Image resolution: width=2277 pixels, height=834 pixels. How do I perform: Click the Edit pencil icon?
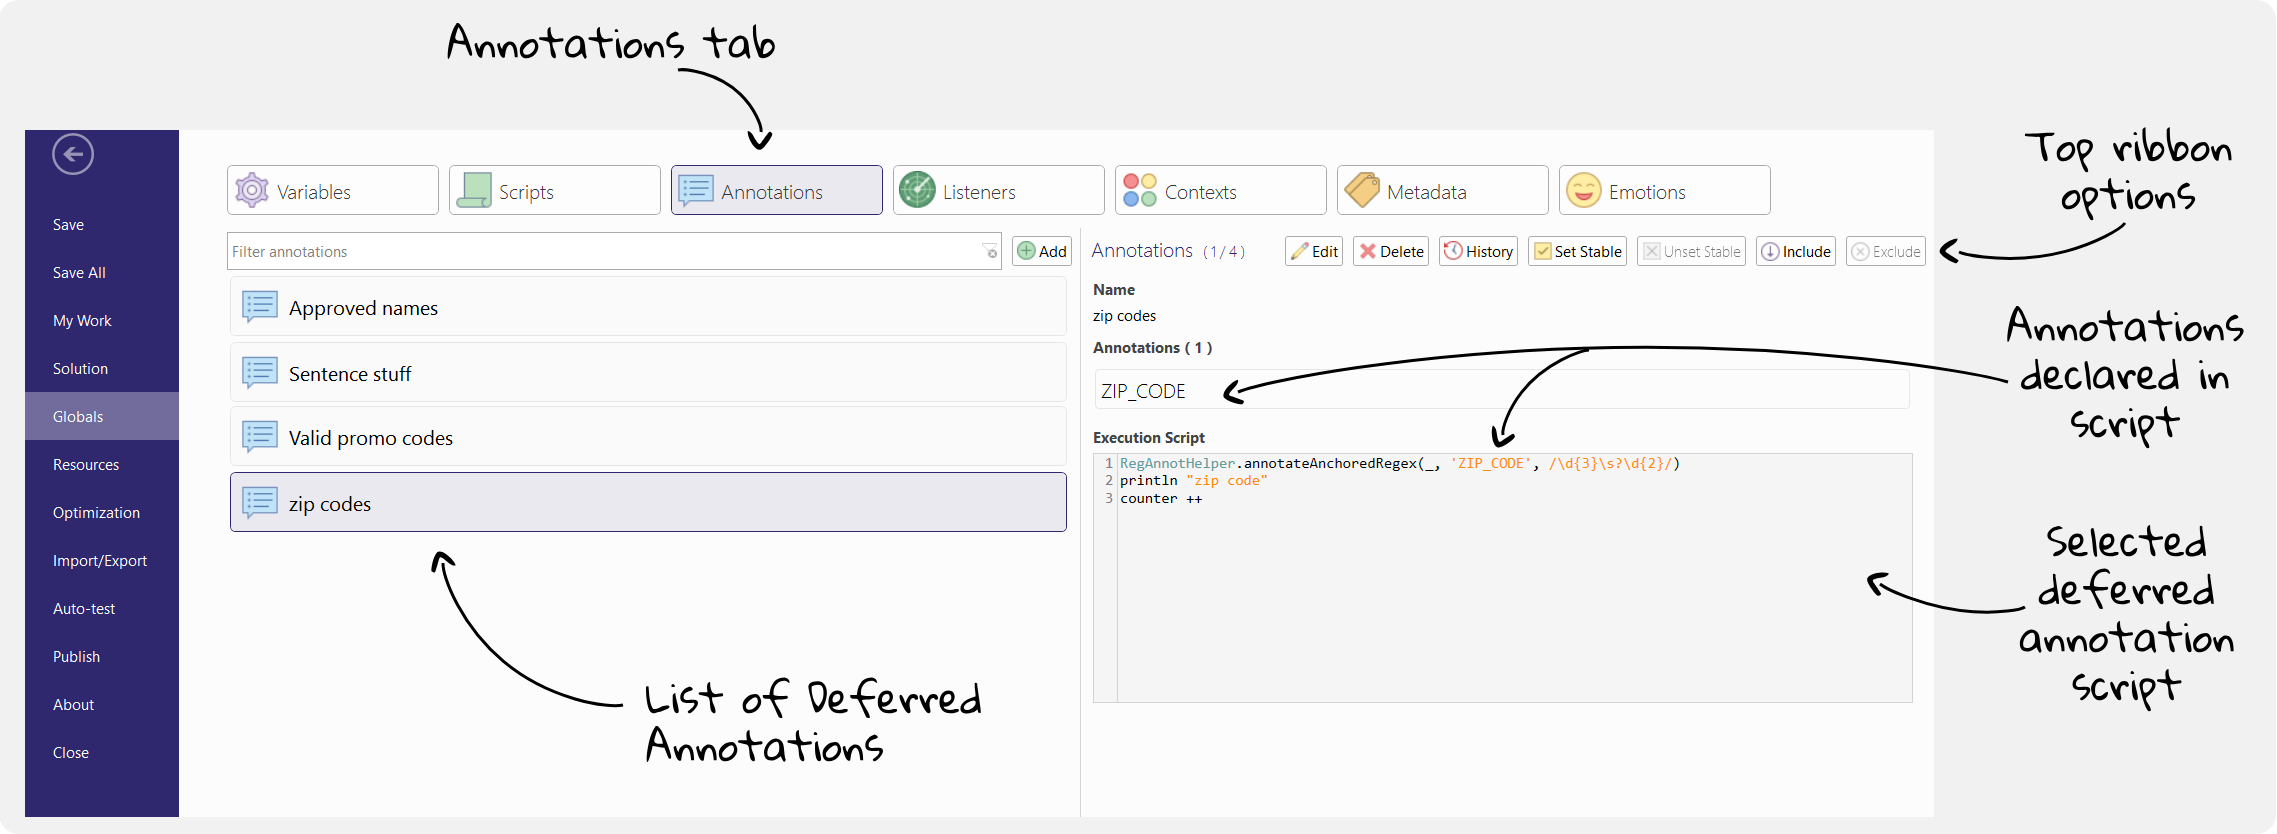[x=1300, y=251]
